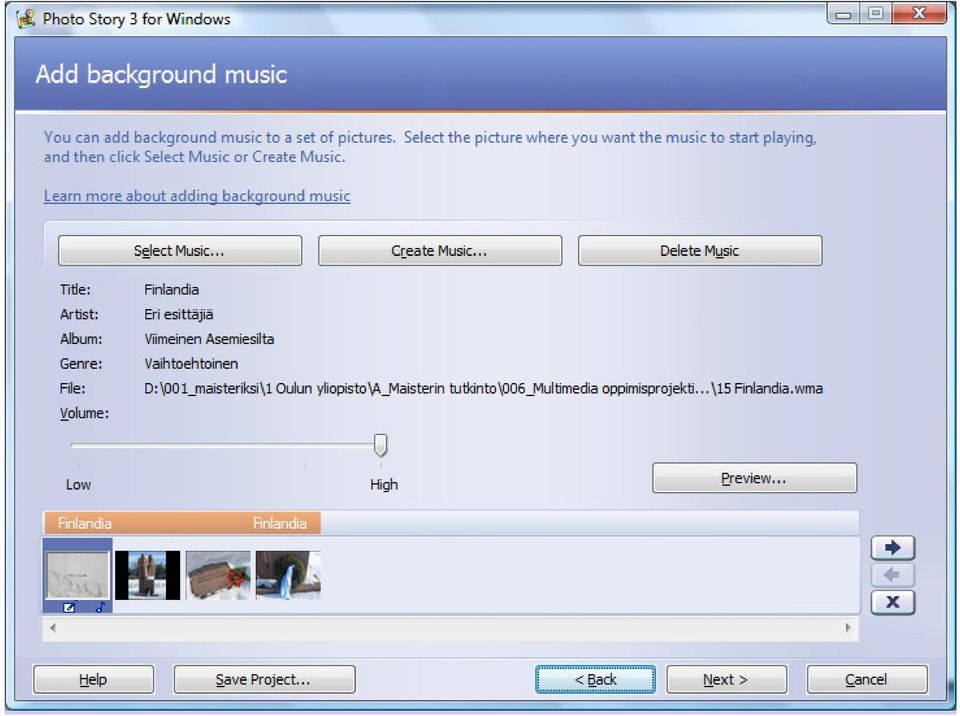Click the file path ending in 15 Finlandia.wma
Viewport: 960px width, 716px height.
pyautogui.click(x=483, y=388)
